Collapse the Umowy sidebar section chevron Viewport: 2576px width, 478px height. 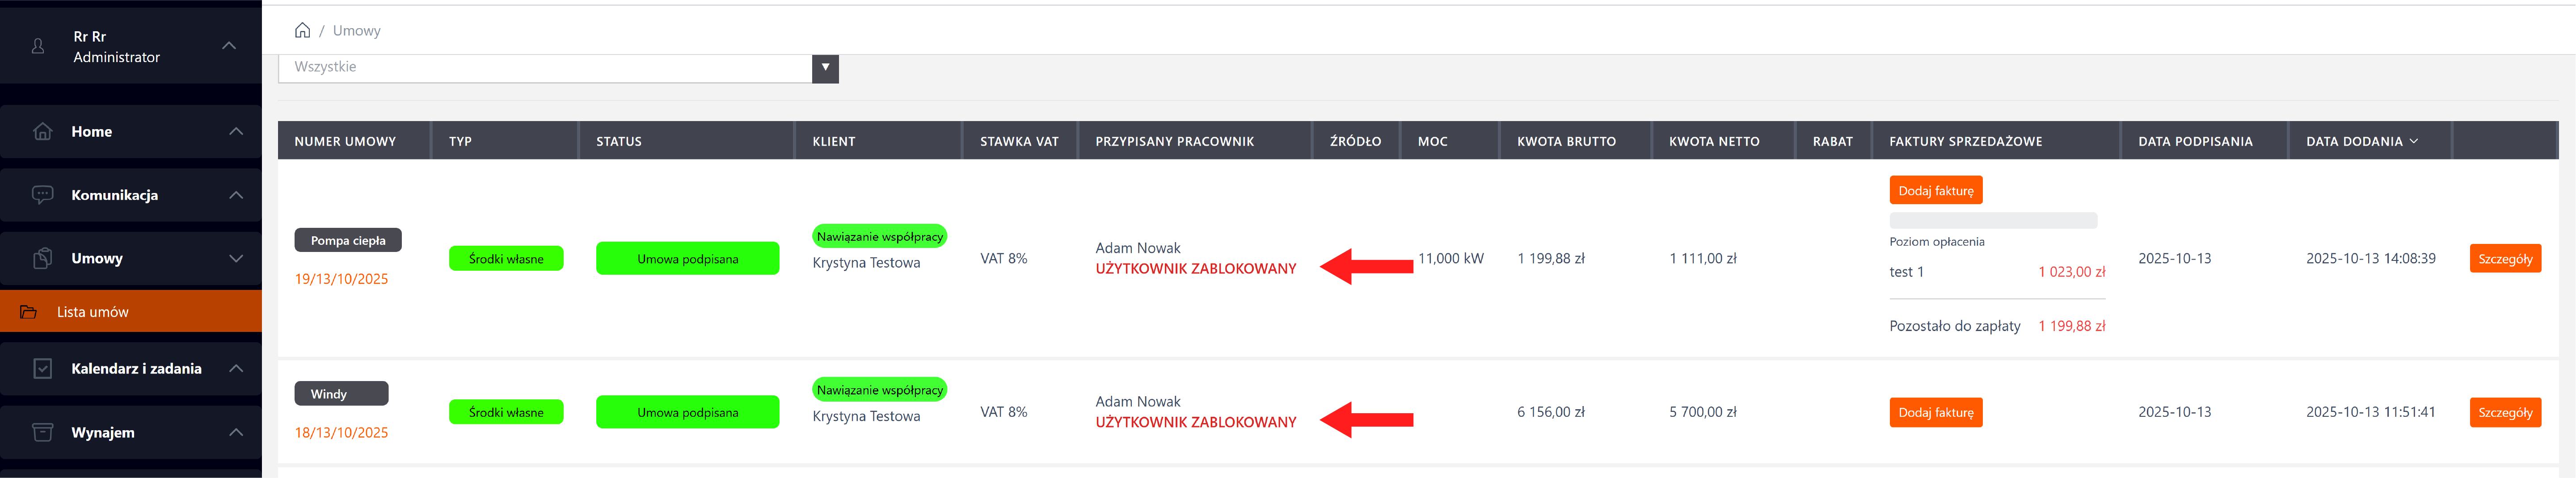tap(236, 258)
